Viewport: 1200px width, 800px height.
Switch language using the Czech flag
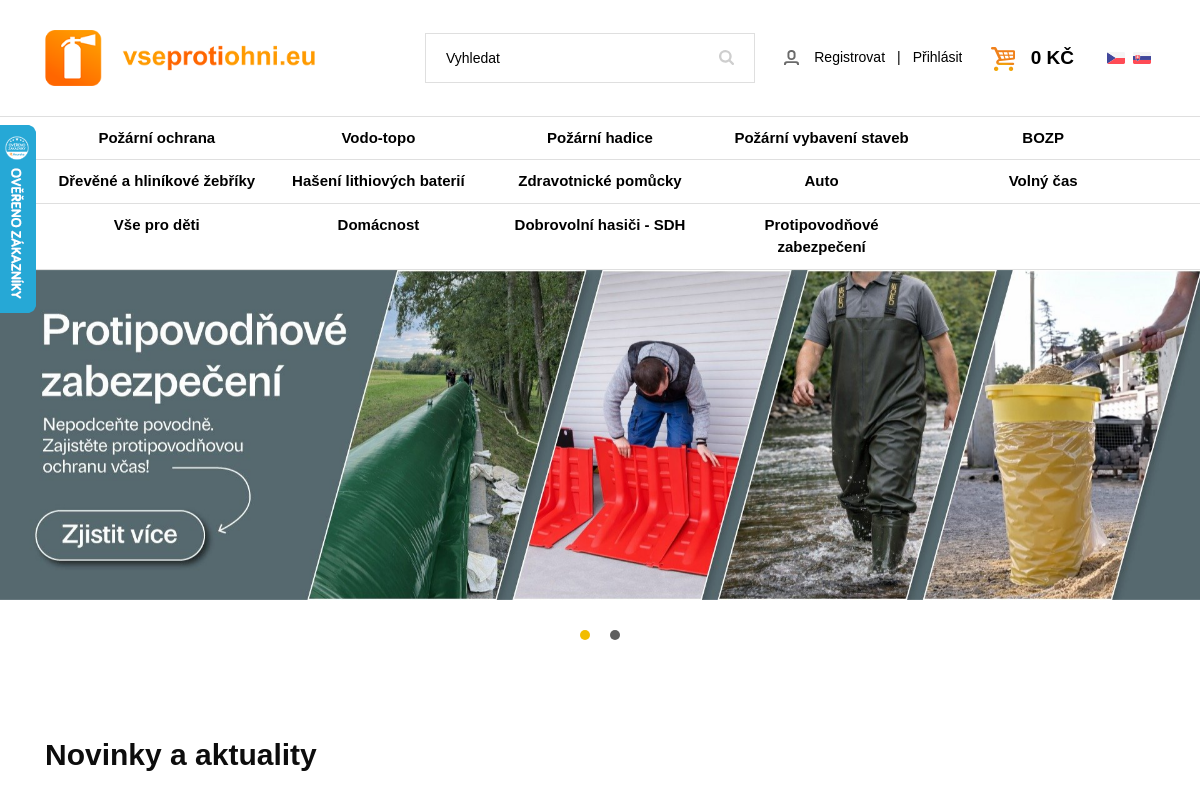1116,58
